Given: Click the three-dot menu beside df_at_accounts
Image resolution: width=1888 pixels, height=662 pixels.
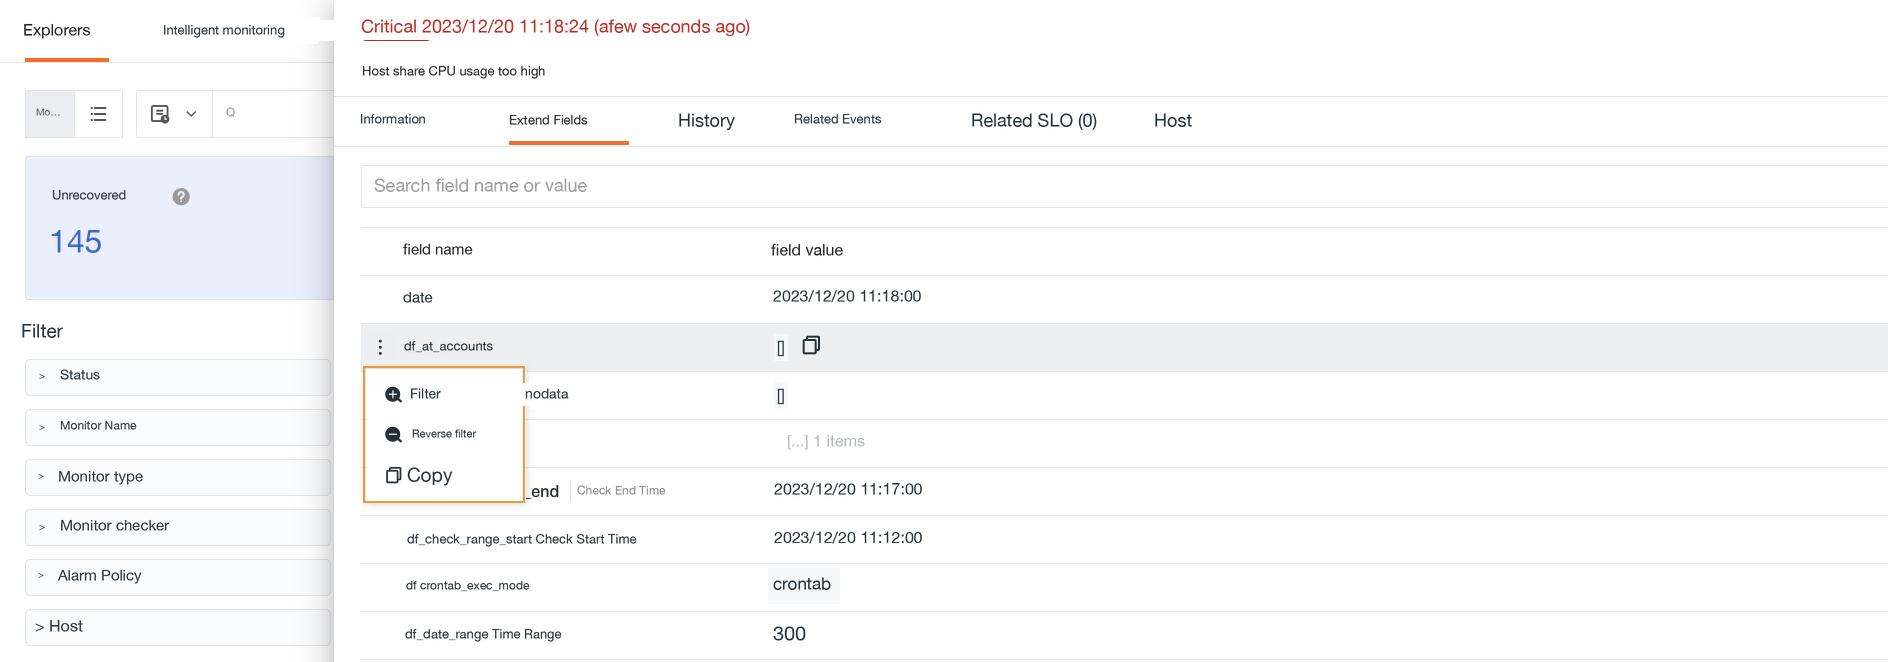Looking at the screenshot, I should pos(380,347).
